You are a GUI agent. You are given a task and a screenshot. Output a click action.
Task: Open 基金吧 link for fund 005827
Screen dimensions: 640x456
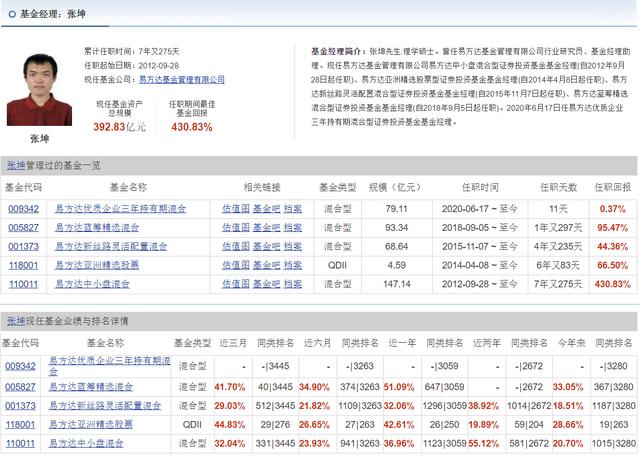click(x=266, y=228)
